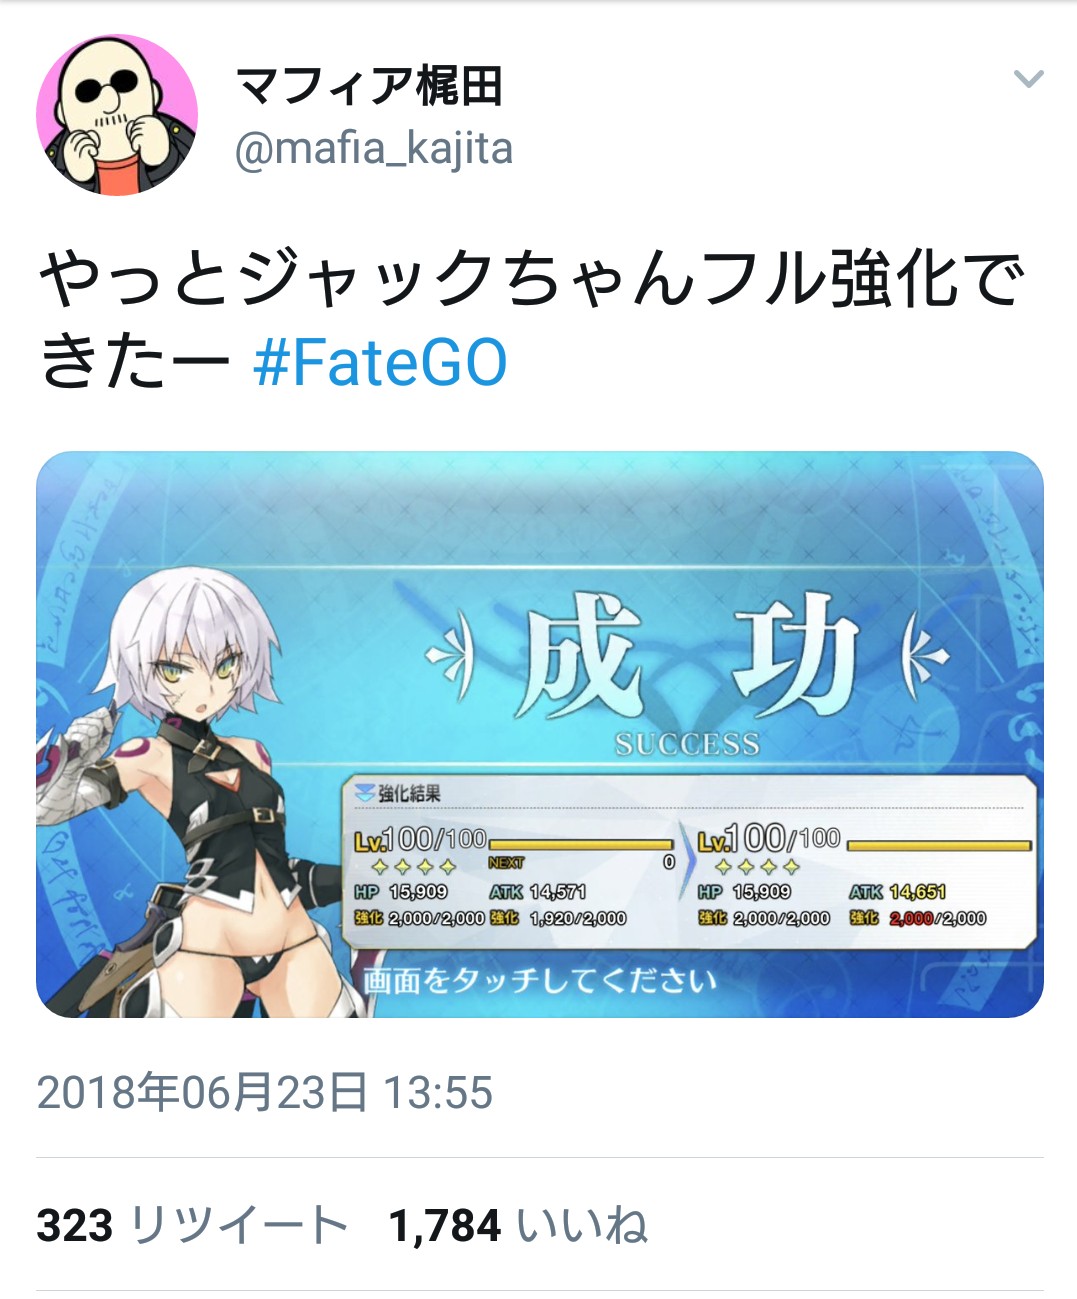Image resolution: width=1077 pixels, height=1299 pixels.
Task: View the 1,784 いいね list
Action: click(x=518, y=1226)
